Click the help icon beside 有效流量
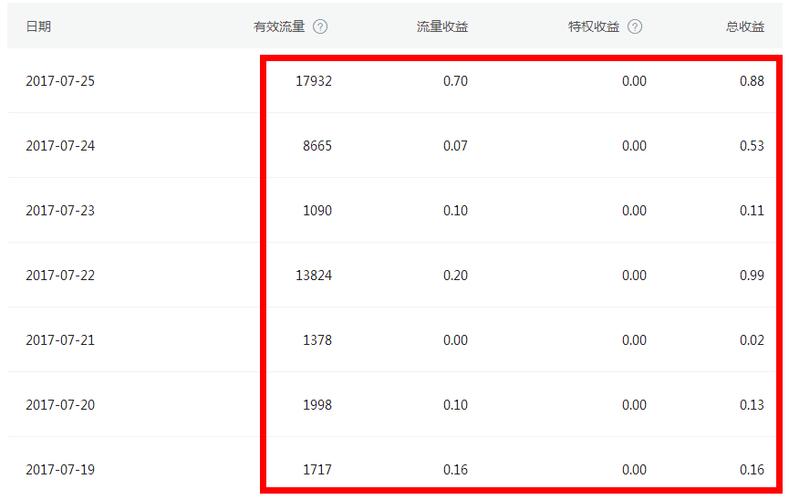This screenshot has width=789, height=500. pyautogui.click(x=320, y=27)
